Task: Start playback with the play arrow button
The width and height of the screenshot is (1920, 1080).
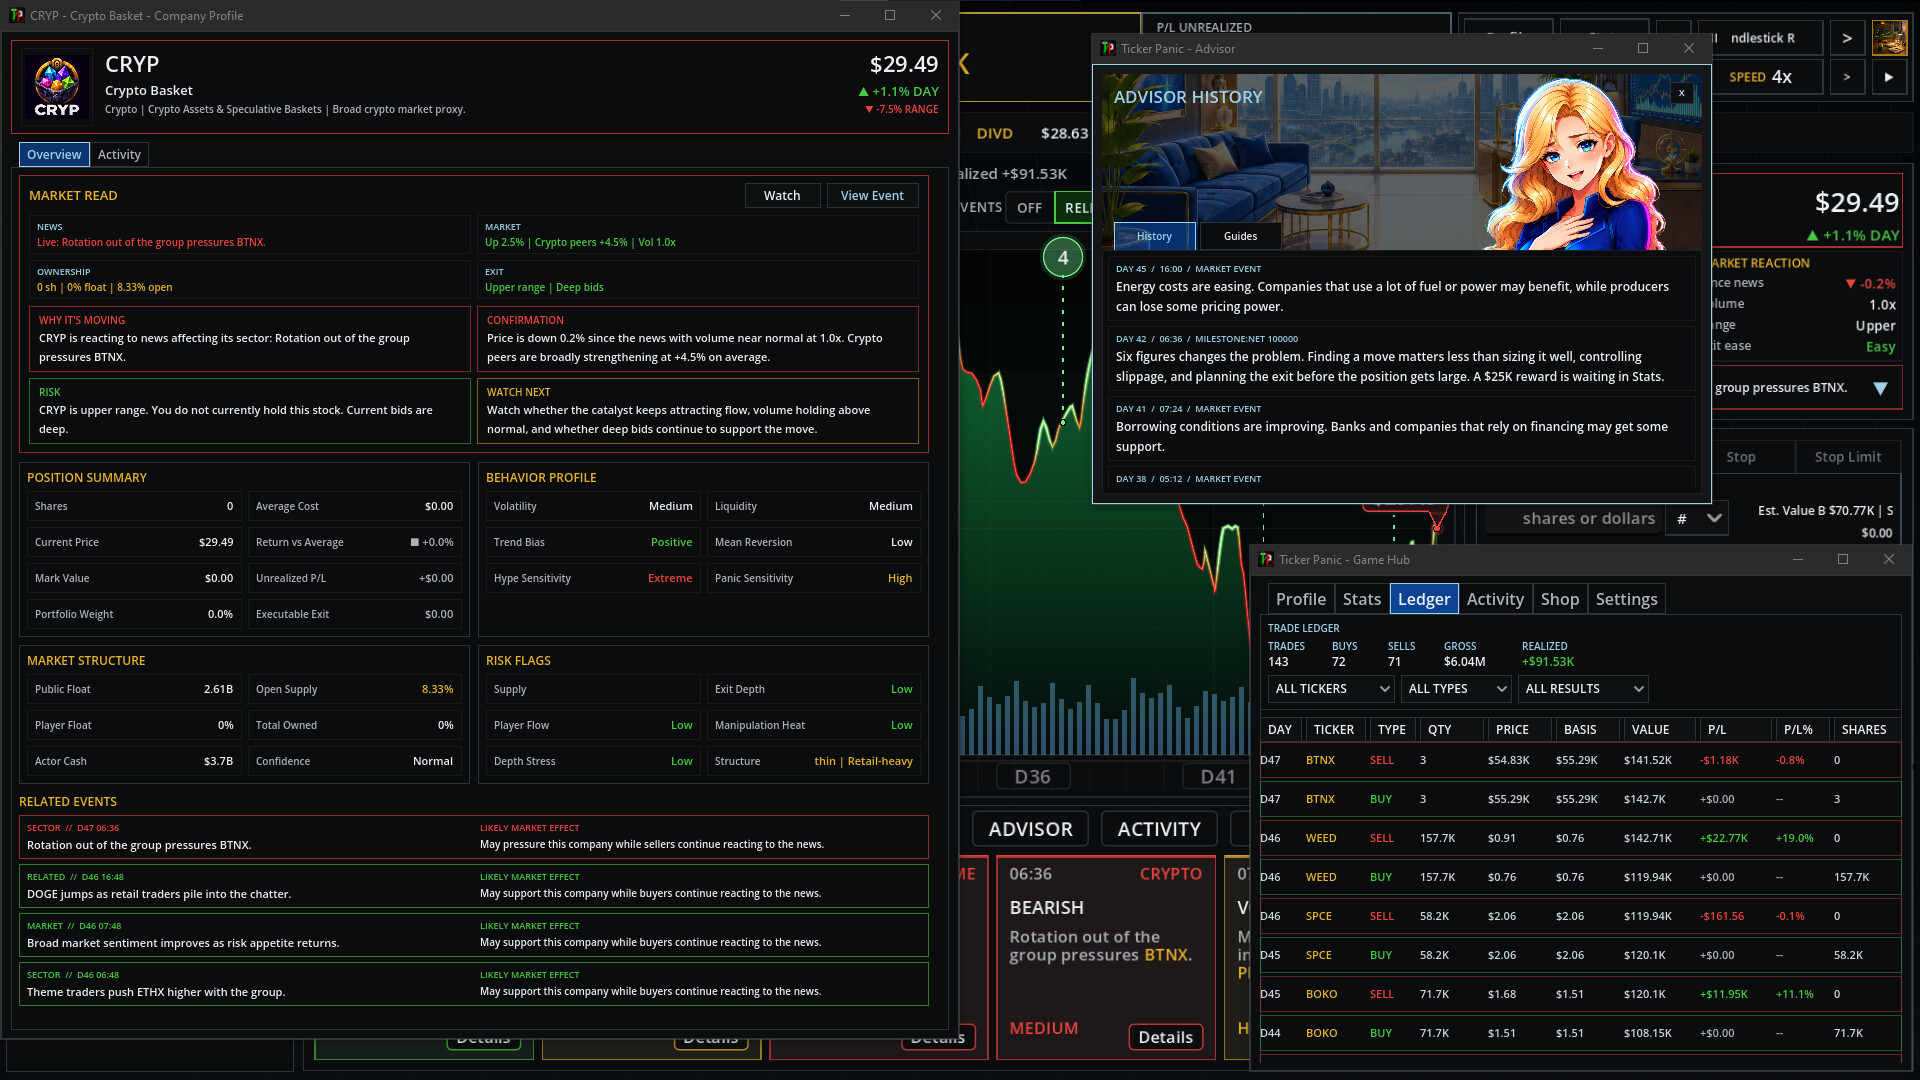Action: (x=1888, y=77)
